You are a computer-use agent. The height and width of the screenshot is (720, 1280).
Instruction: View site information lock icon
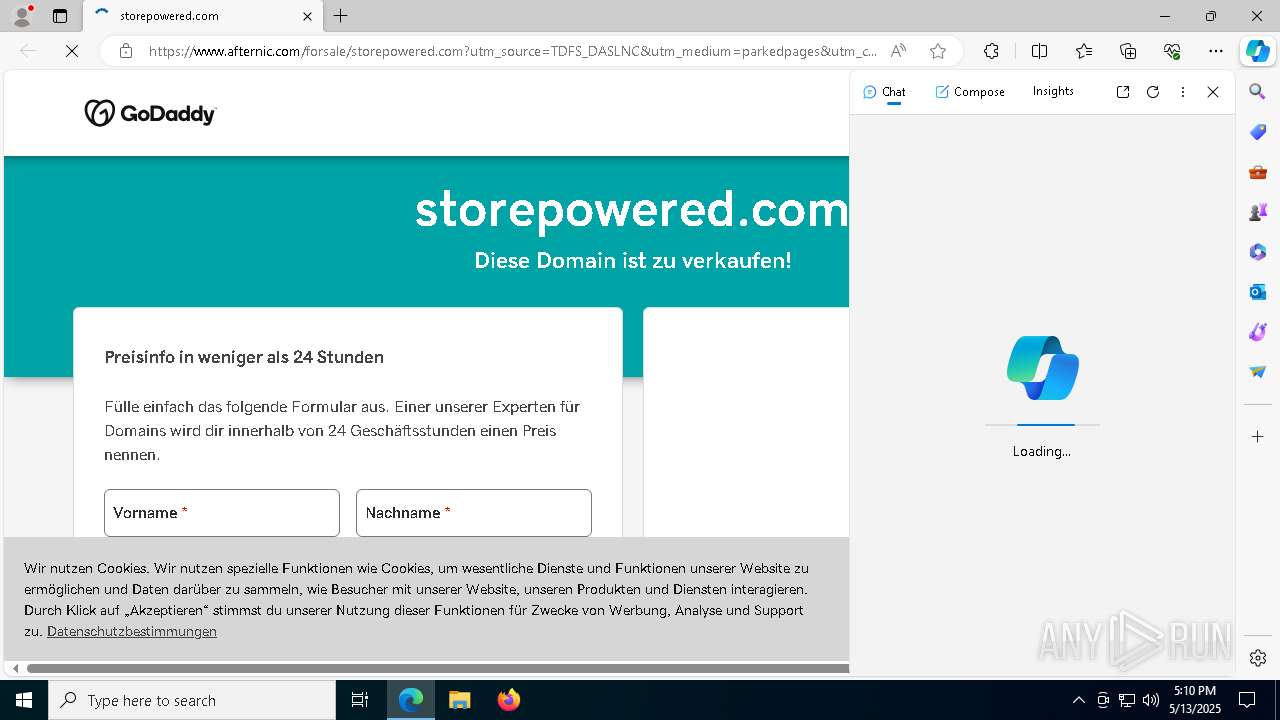pyautogui.click(x=126, y=51)
